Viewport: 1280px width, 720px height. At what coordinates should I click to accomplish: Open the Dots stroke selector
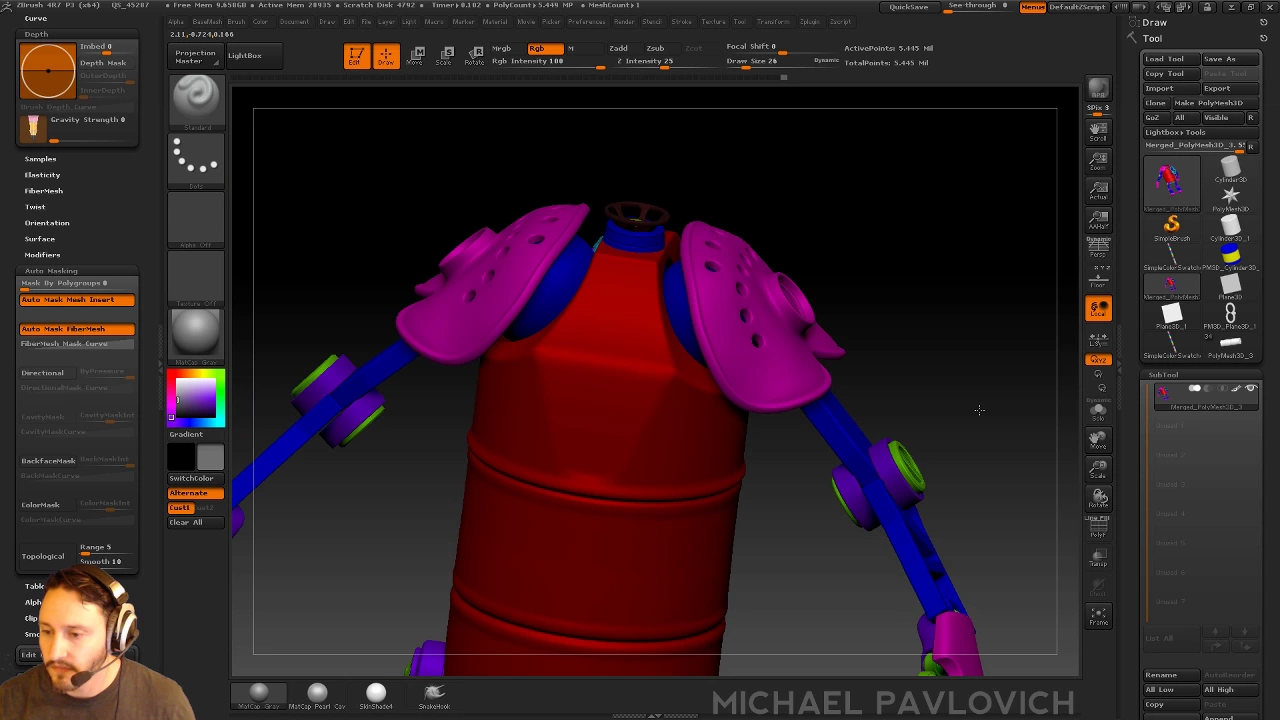tap(196, 161)
